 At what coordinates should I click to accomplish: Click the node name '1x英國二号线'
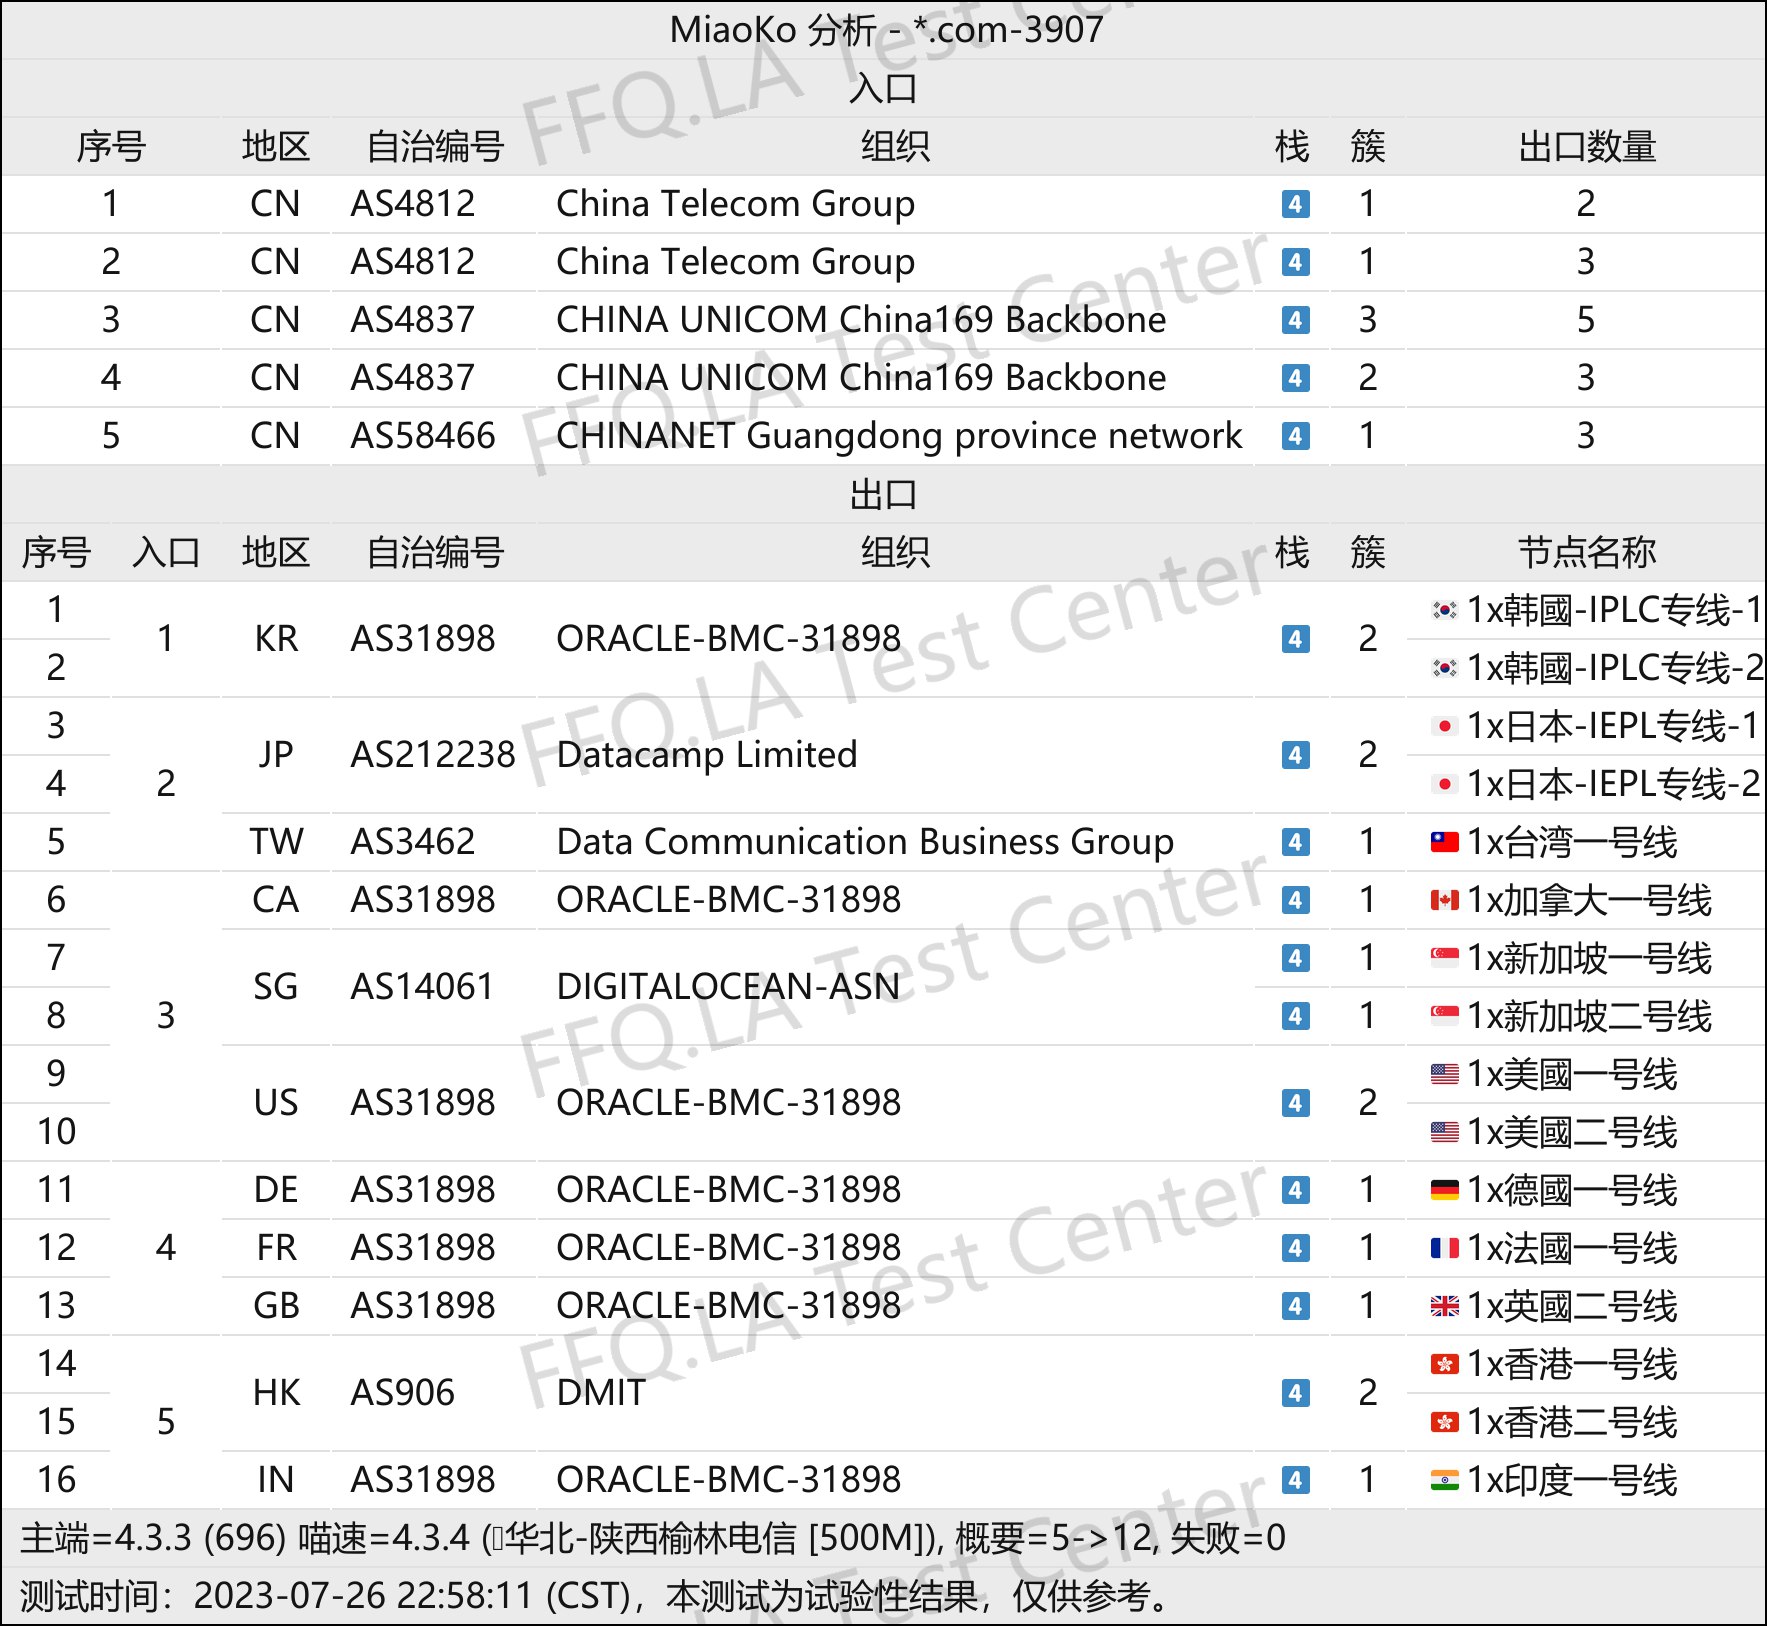coord(1572,1306)
